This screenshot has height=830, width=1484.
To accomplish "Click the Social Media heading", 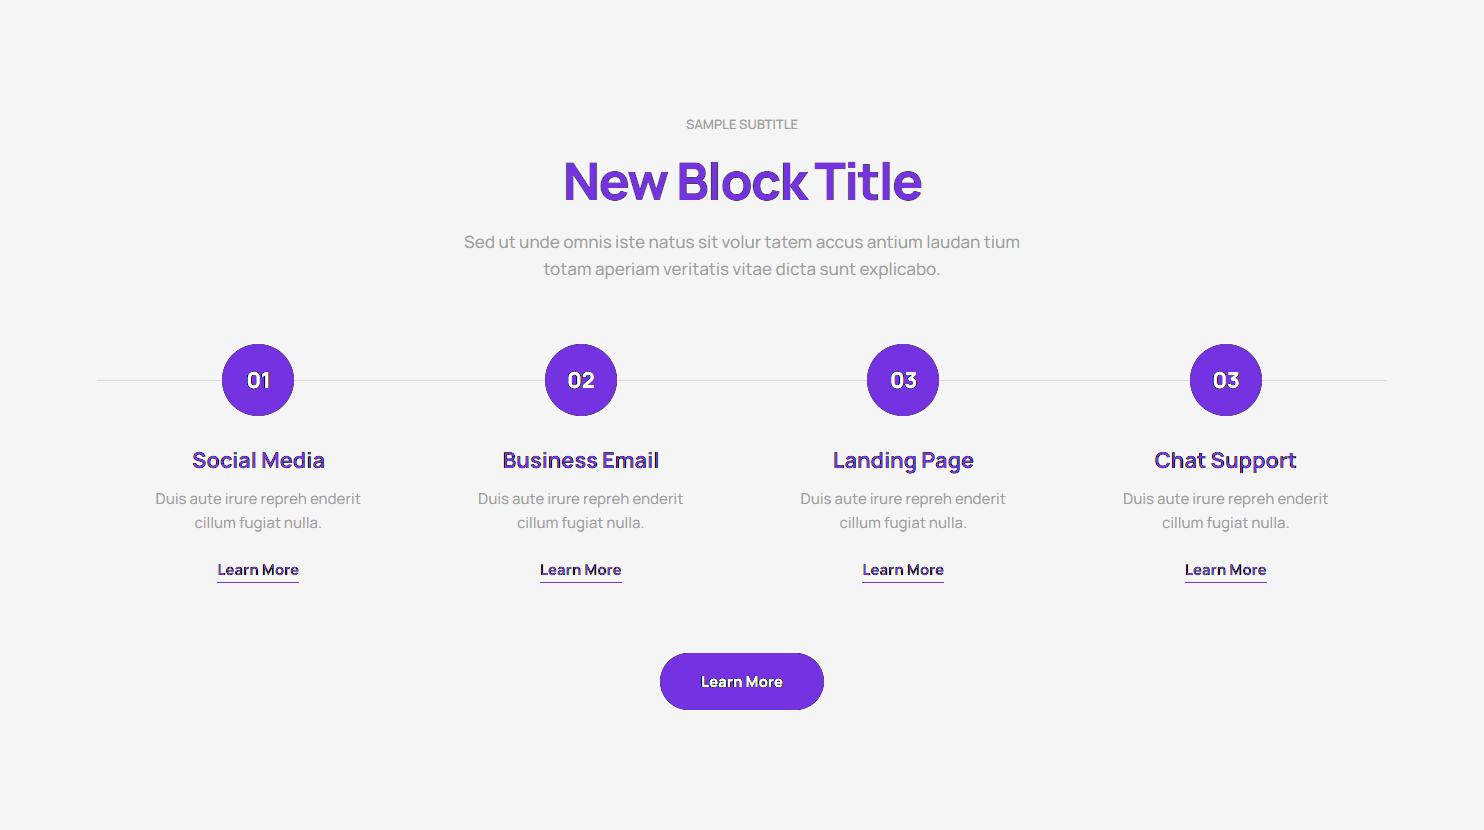I will point(258,460).
